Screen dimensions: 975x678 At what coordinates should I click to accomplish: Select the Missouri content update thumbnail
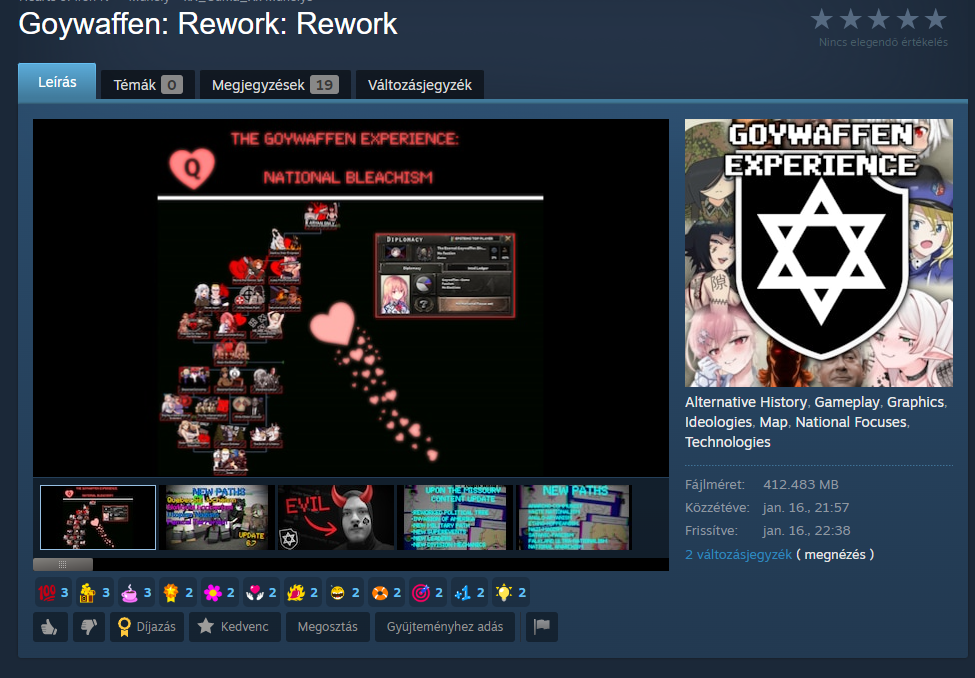coord(455,518)
